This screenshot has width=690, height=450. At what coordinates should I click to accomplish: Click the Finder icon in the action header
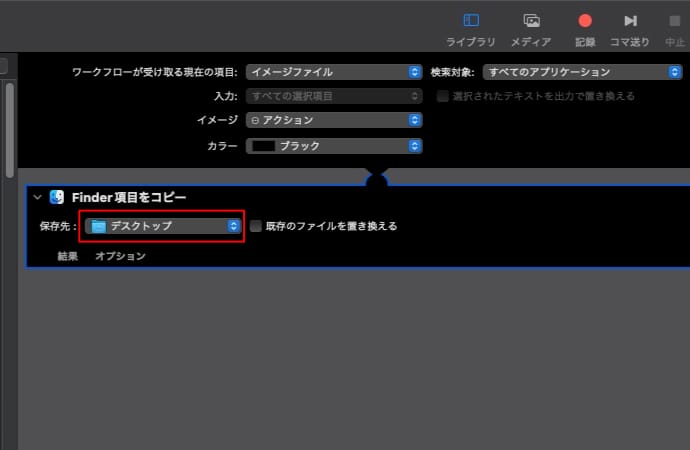click(x=57, y=198)
